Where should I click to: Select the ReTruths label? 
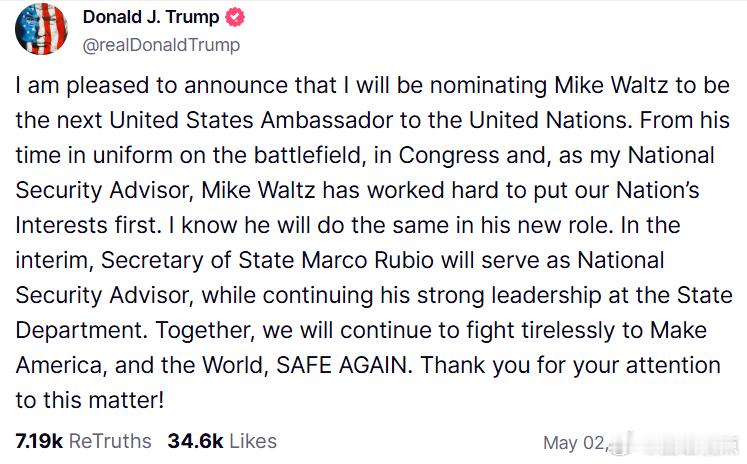(x=109, y=440)
